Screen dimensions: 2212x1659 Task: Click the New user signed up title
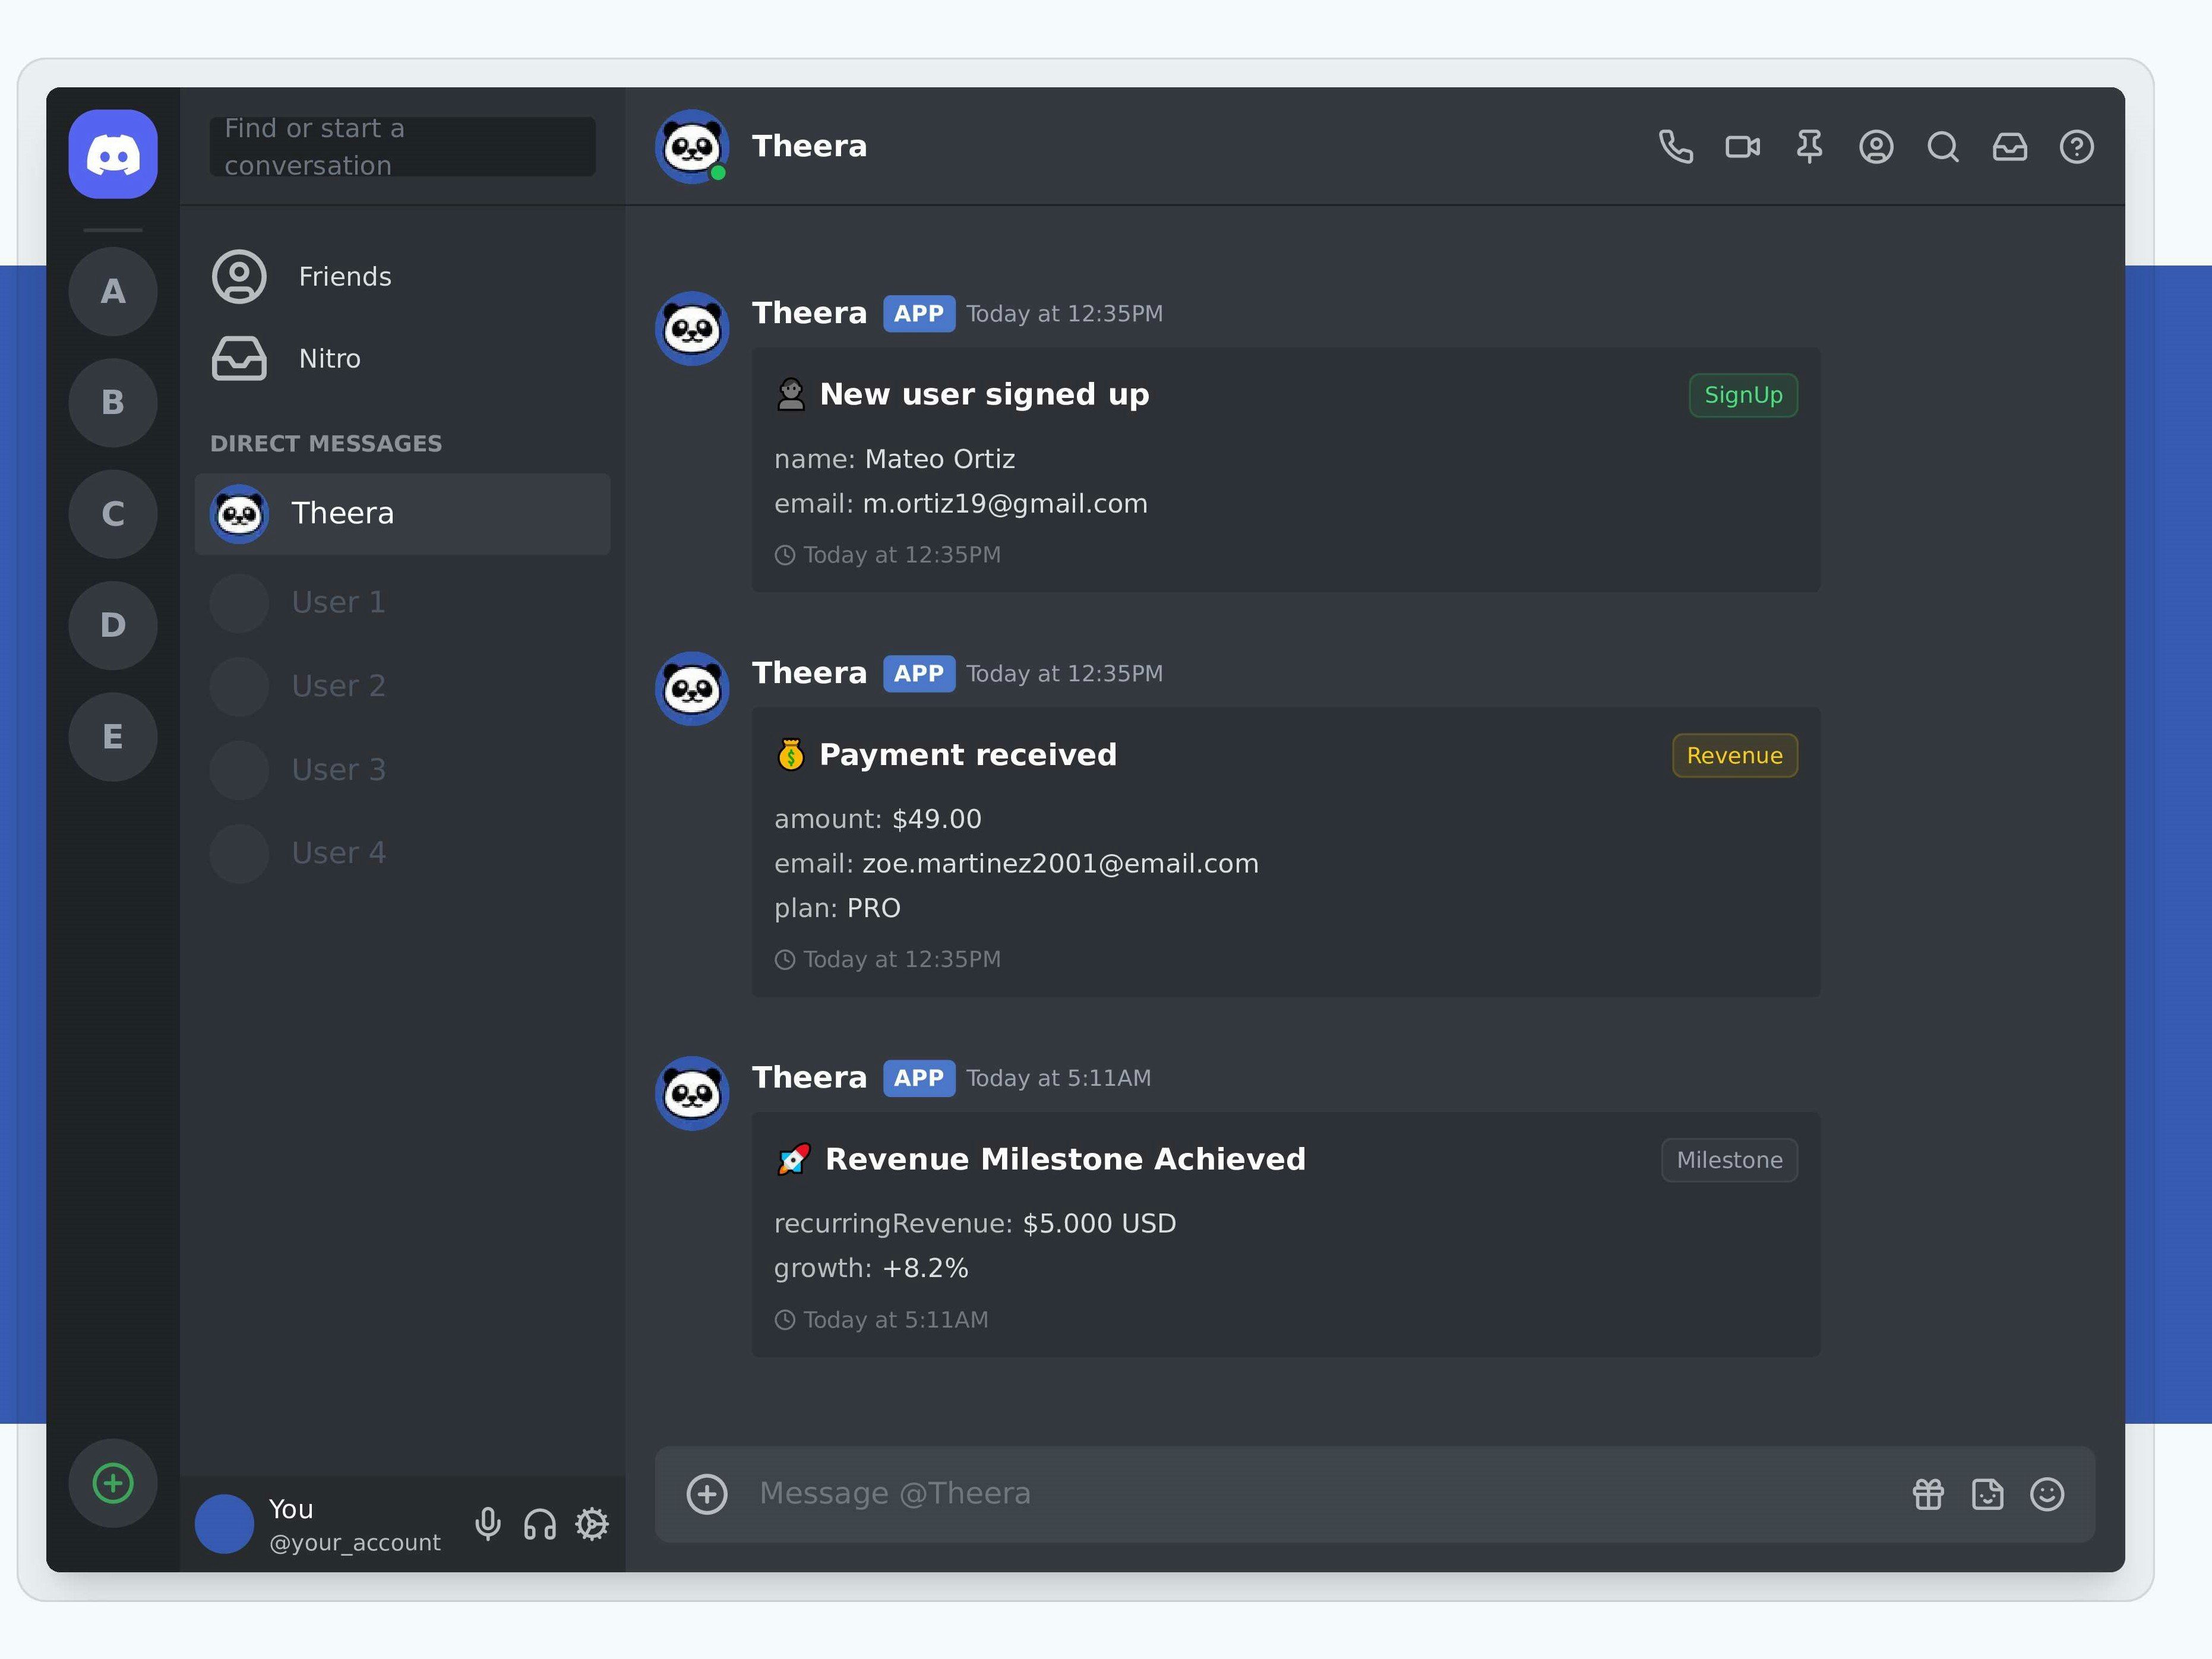tap(984, 395)
